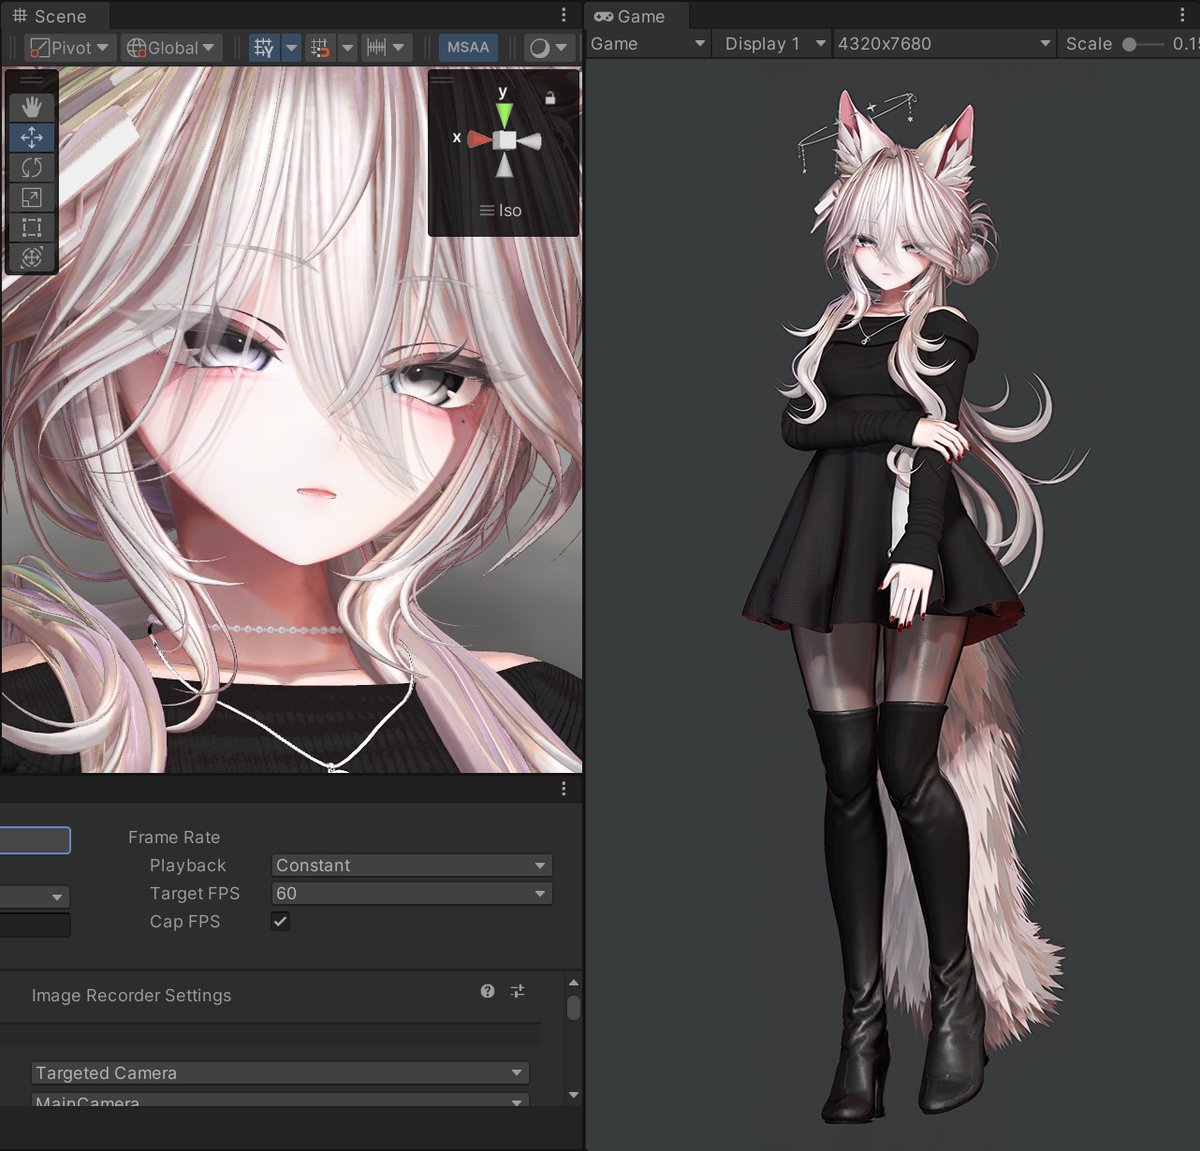Open grid snapping settings dropdown arrow

pyautogui.click(x=347, y=47)
